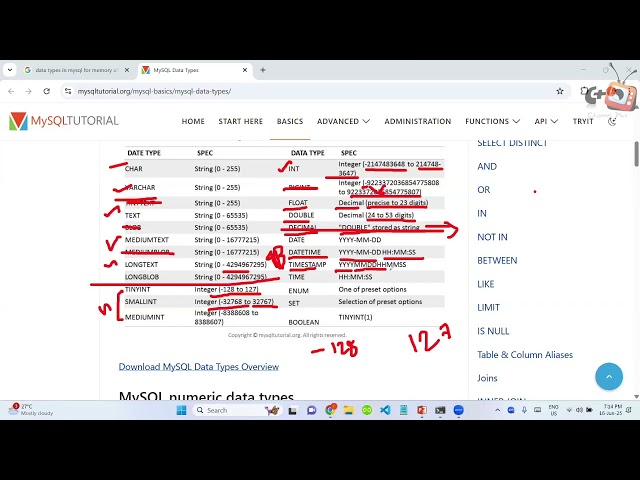The width and height of the screenshot is (640, 480).
Task: Expand the FUNCTIONS dropdown menu
Action: (x=492, y=121)
